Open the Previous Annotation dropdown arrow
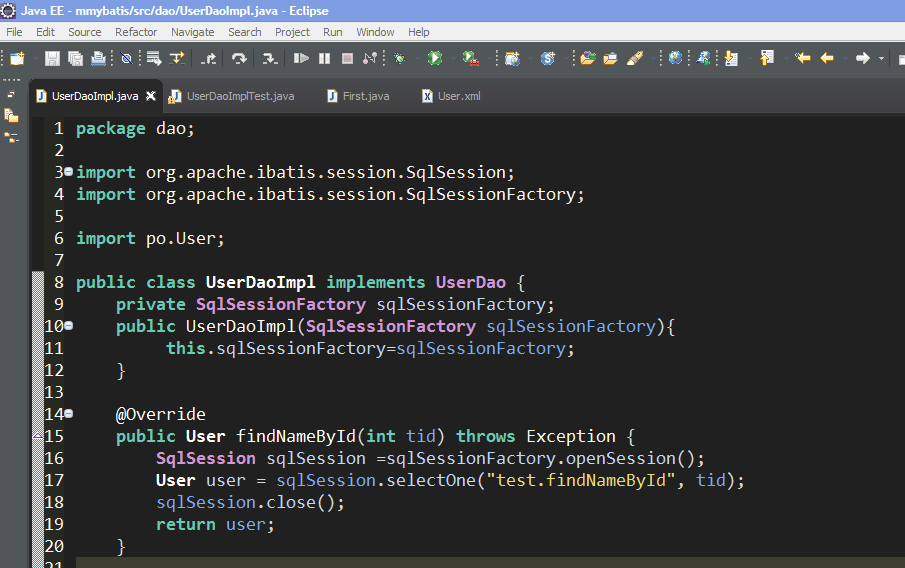 (785, 58)
